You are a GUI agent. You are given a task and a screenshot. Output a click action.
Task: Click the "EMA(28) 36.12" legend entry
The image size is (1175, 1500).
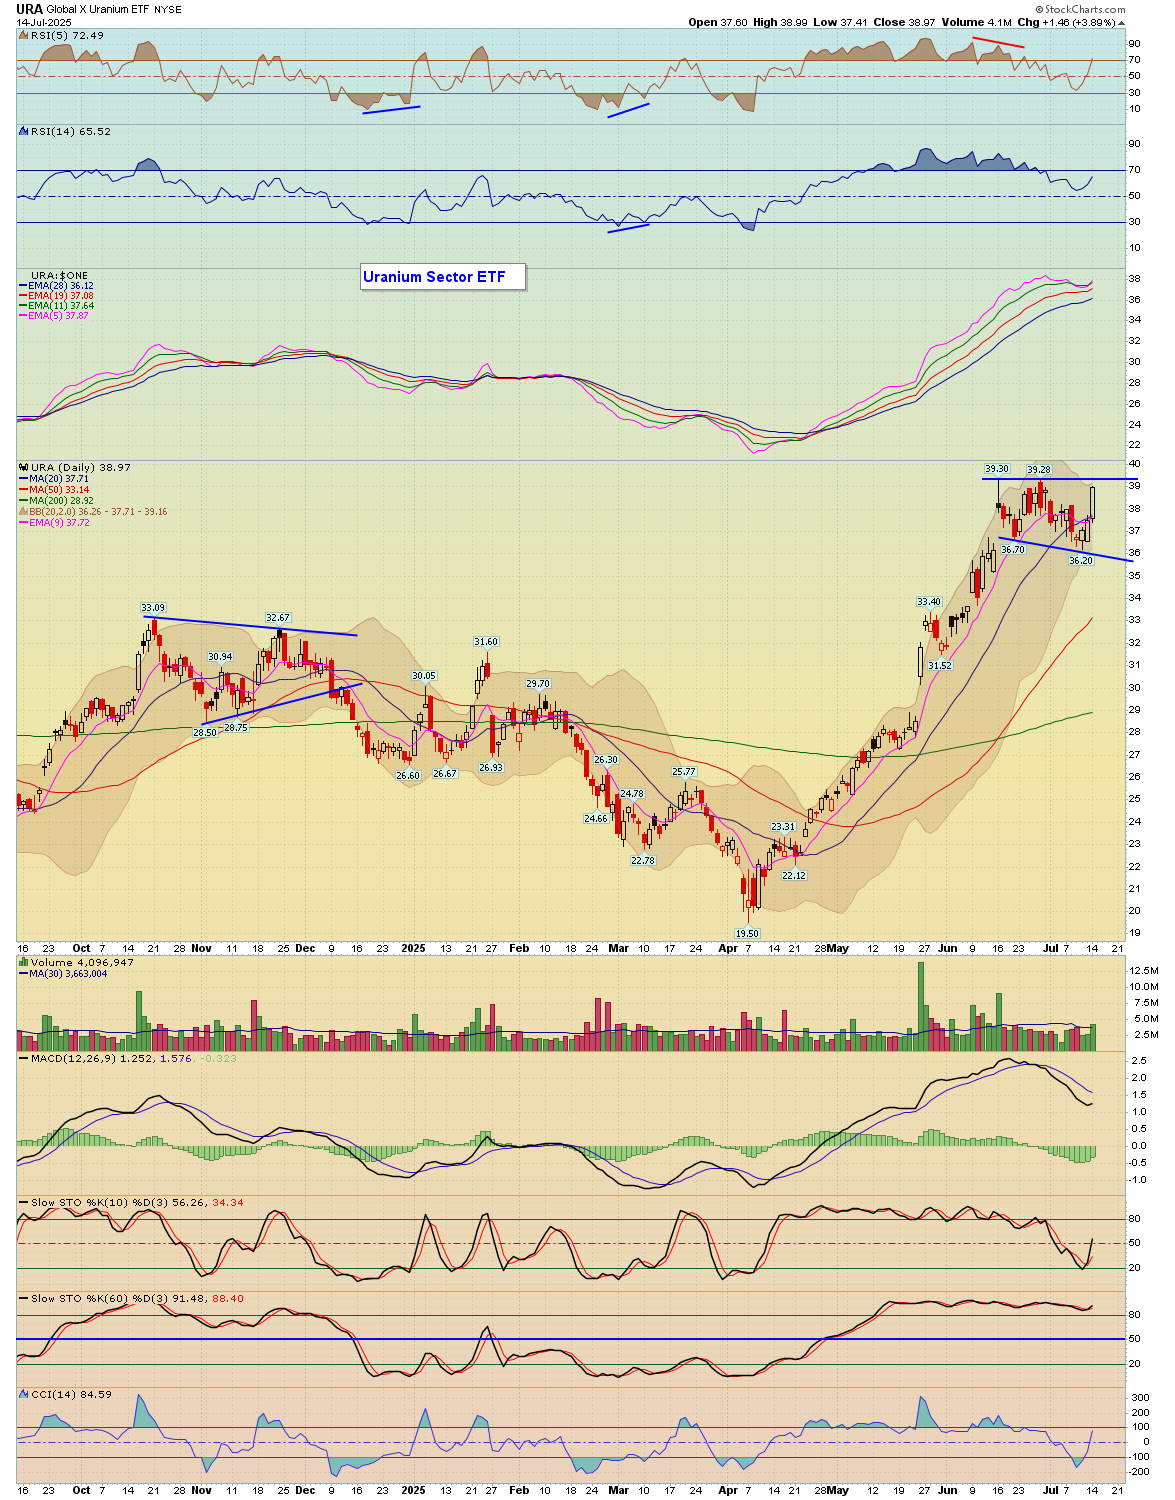(x=61, y=286)
